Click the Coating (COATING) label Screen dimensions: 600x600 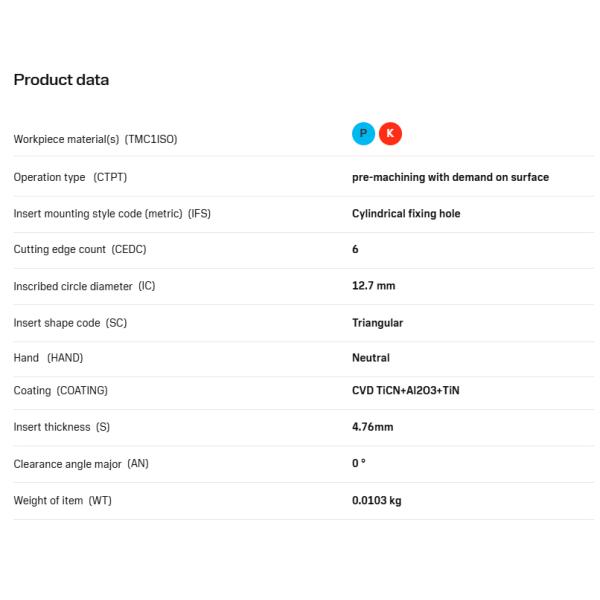pyautogui.click(x=60, y=391)
